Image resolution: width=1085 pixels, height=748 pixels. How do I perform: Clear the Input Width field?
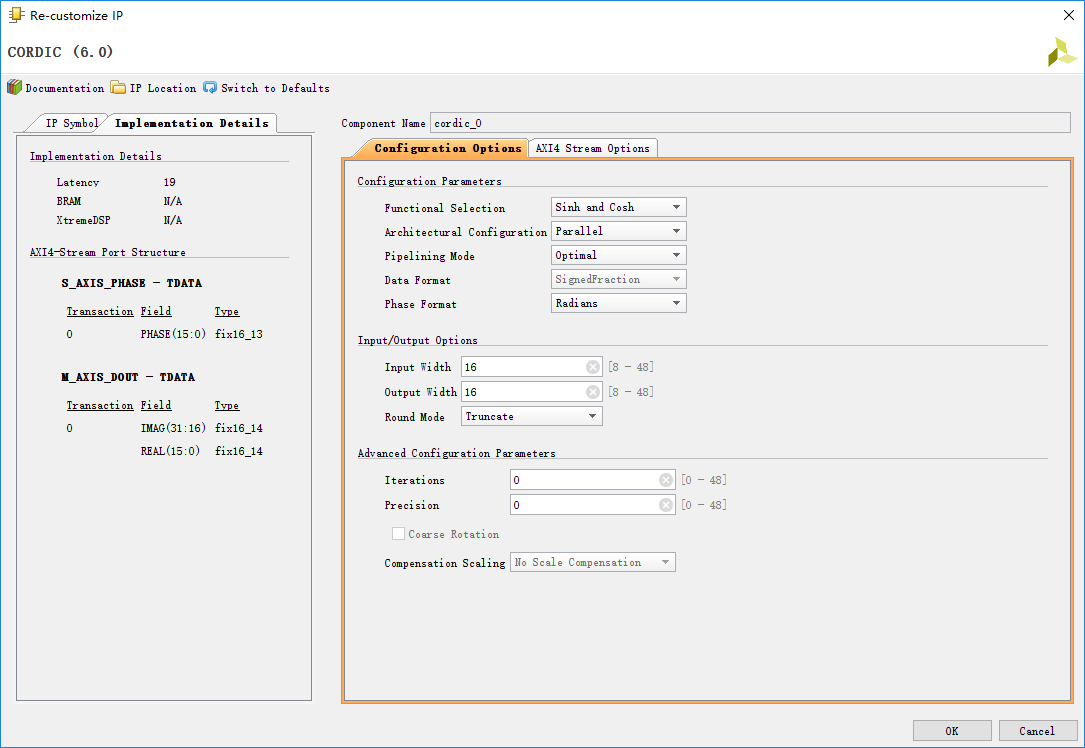pyautogui.click(x=592, y=367)
